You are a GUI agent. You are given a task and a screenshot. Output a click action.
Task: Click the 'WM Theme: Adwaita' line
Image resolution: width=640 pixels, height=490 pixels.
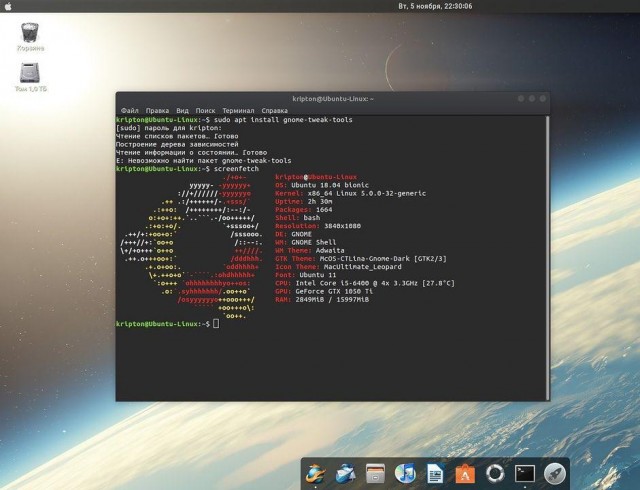pos(309,250)
